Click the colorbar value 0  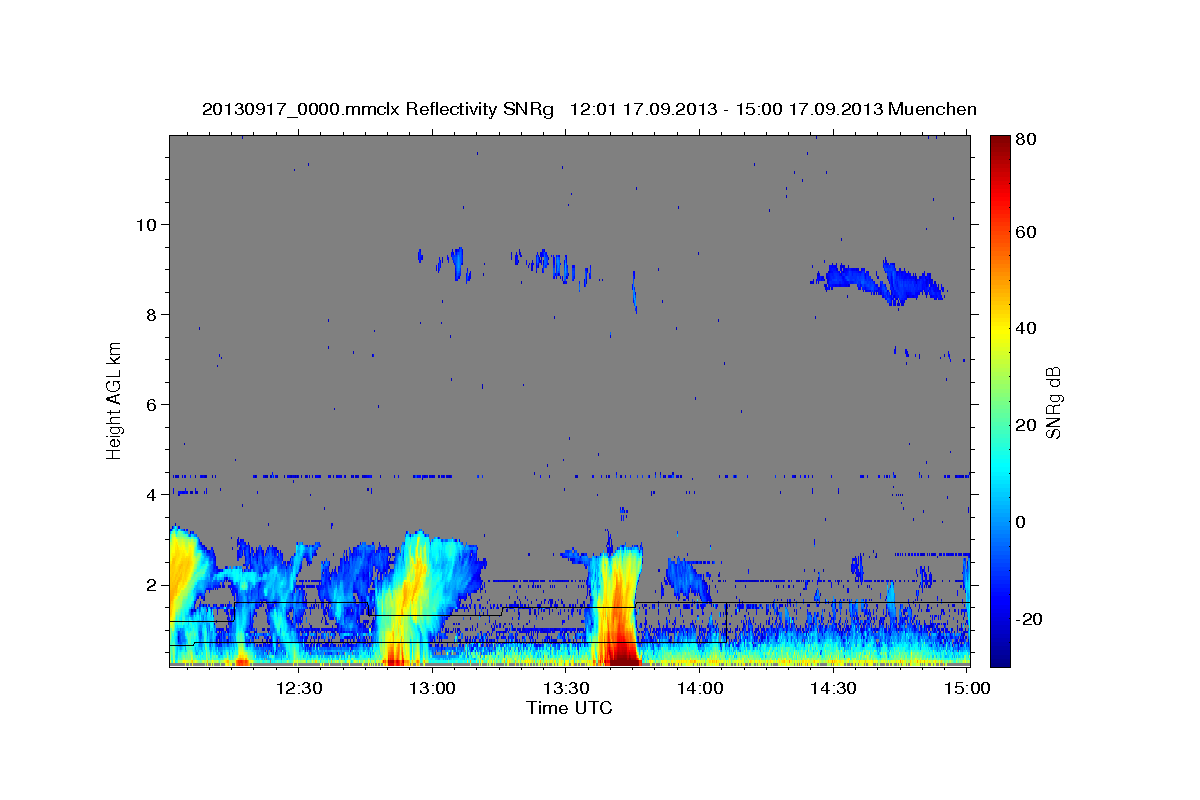1021,522
